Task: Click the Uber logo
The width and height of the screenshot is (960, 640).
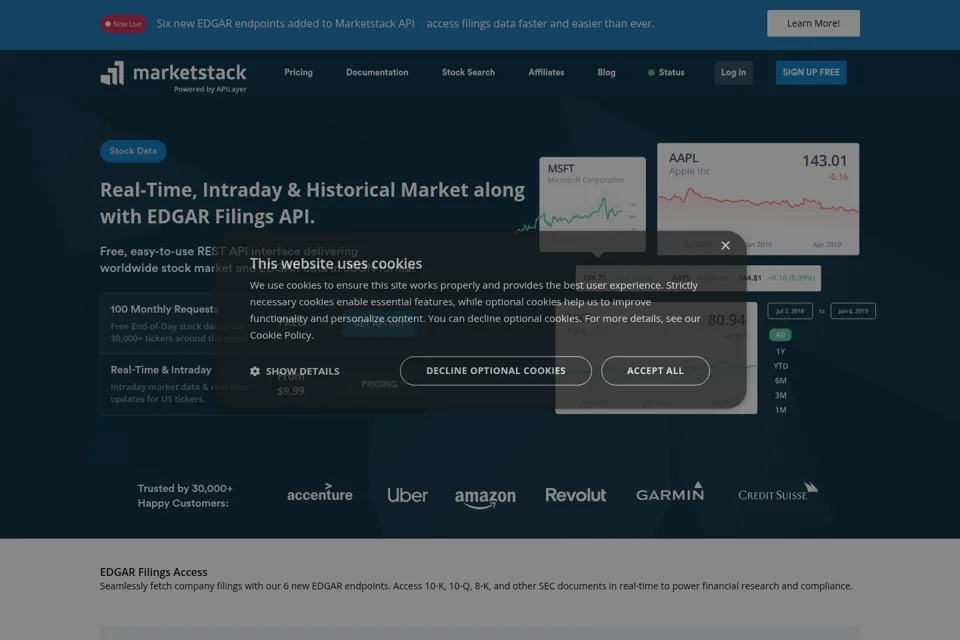Action: pos(407,495)
